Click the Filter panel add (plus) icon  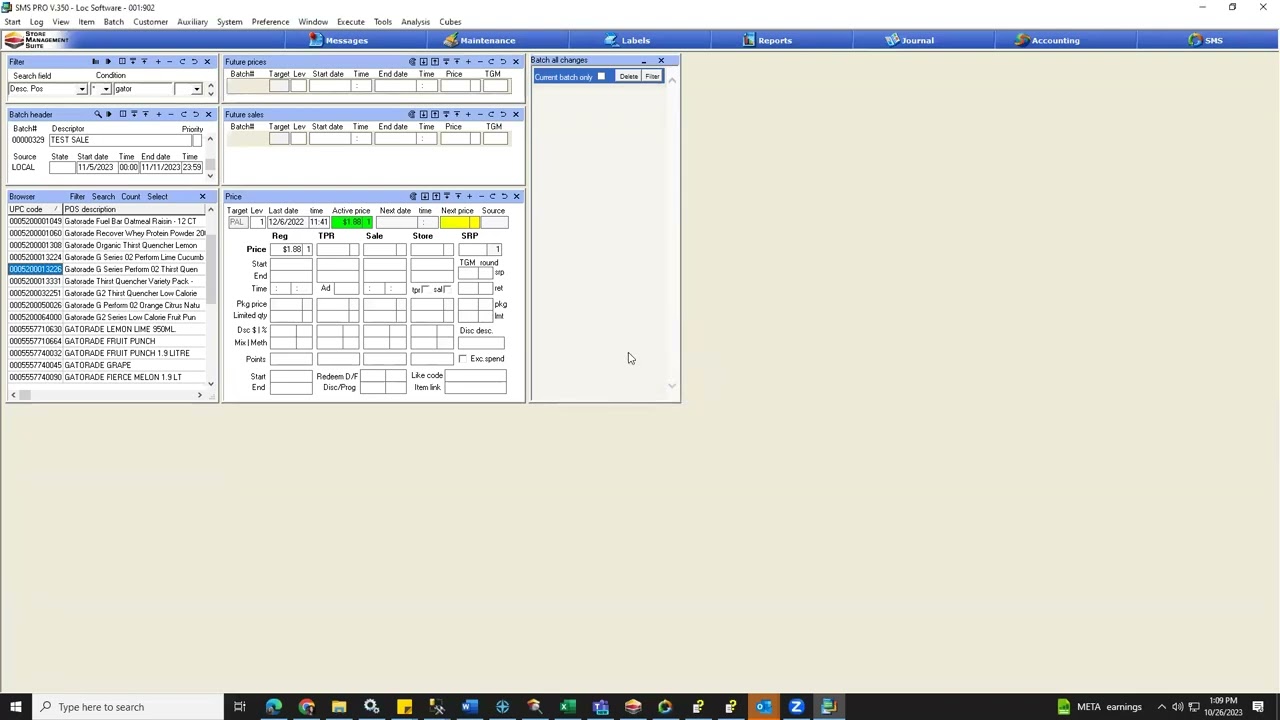point(157,62)
